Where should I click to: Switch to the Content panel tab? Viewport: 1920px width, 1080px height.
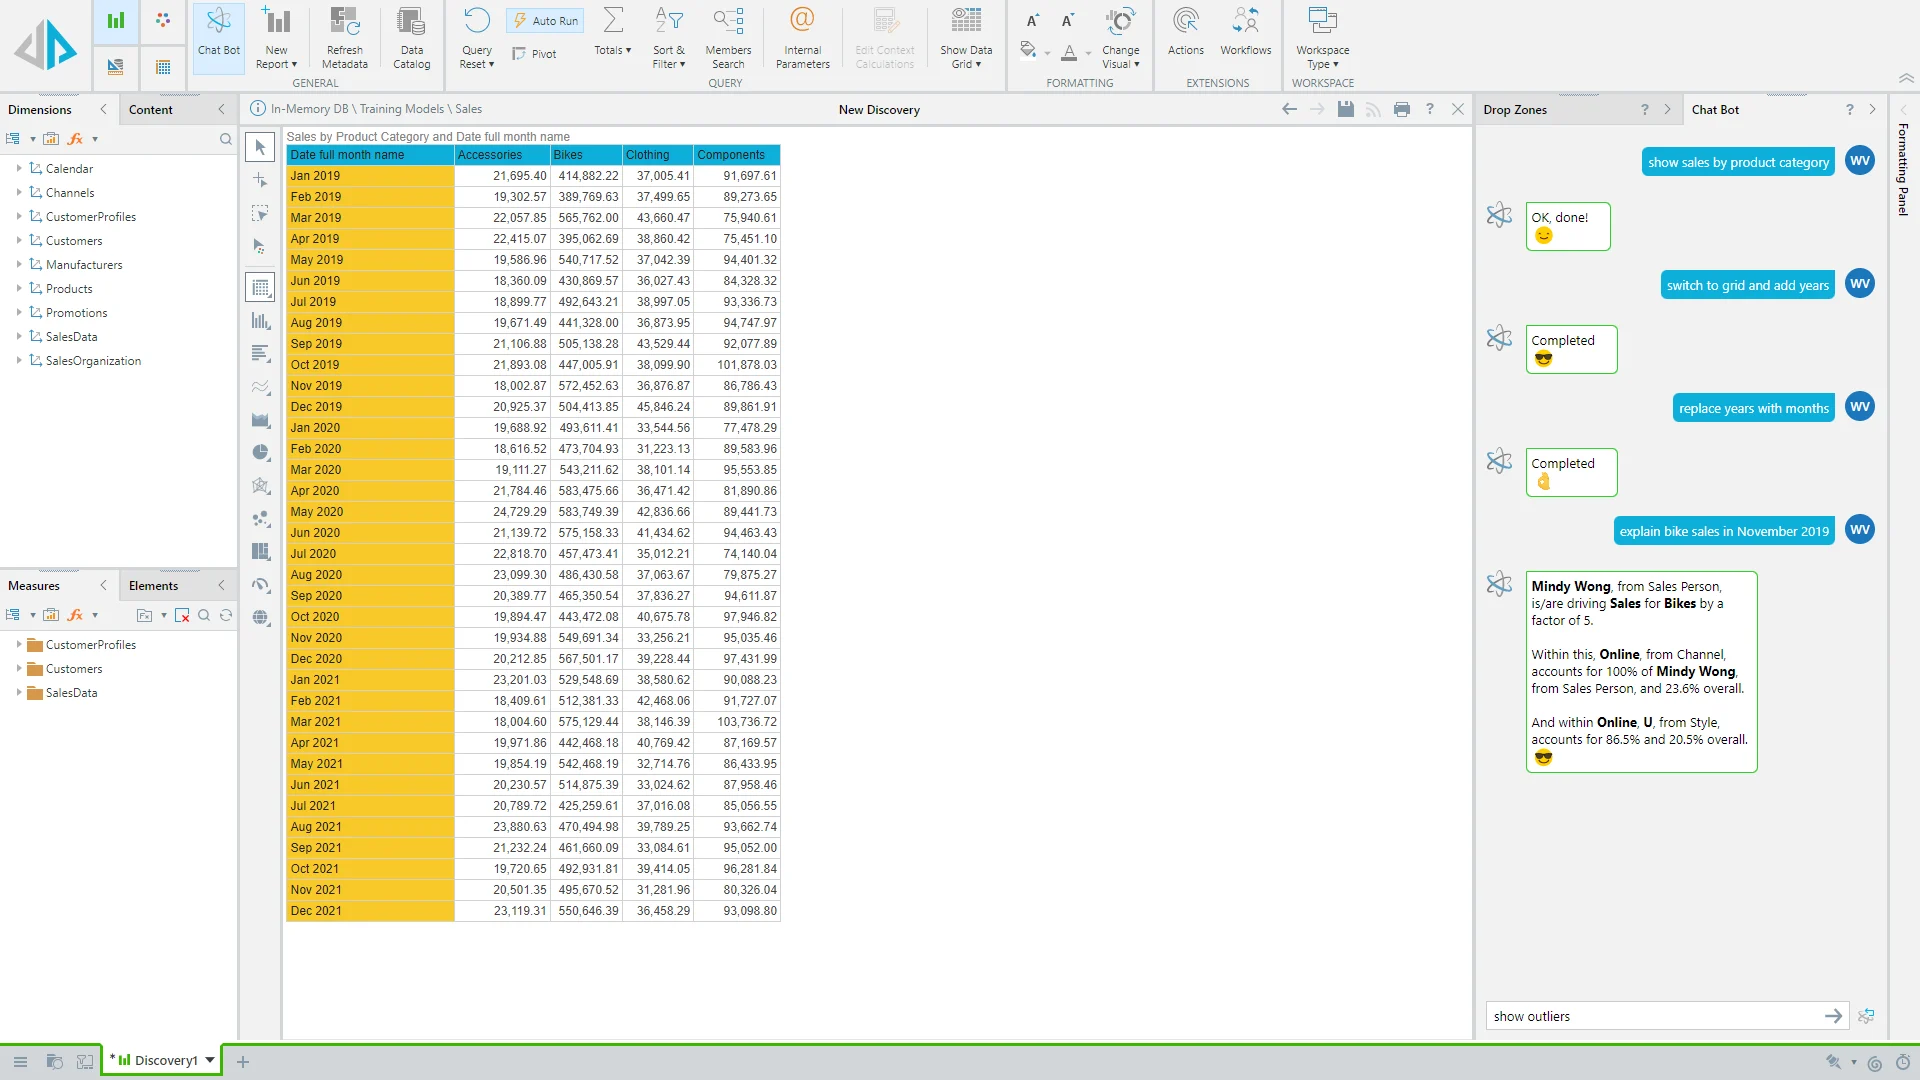[x=151, y=110]
